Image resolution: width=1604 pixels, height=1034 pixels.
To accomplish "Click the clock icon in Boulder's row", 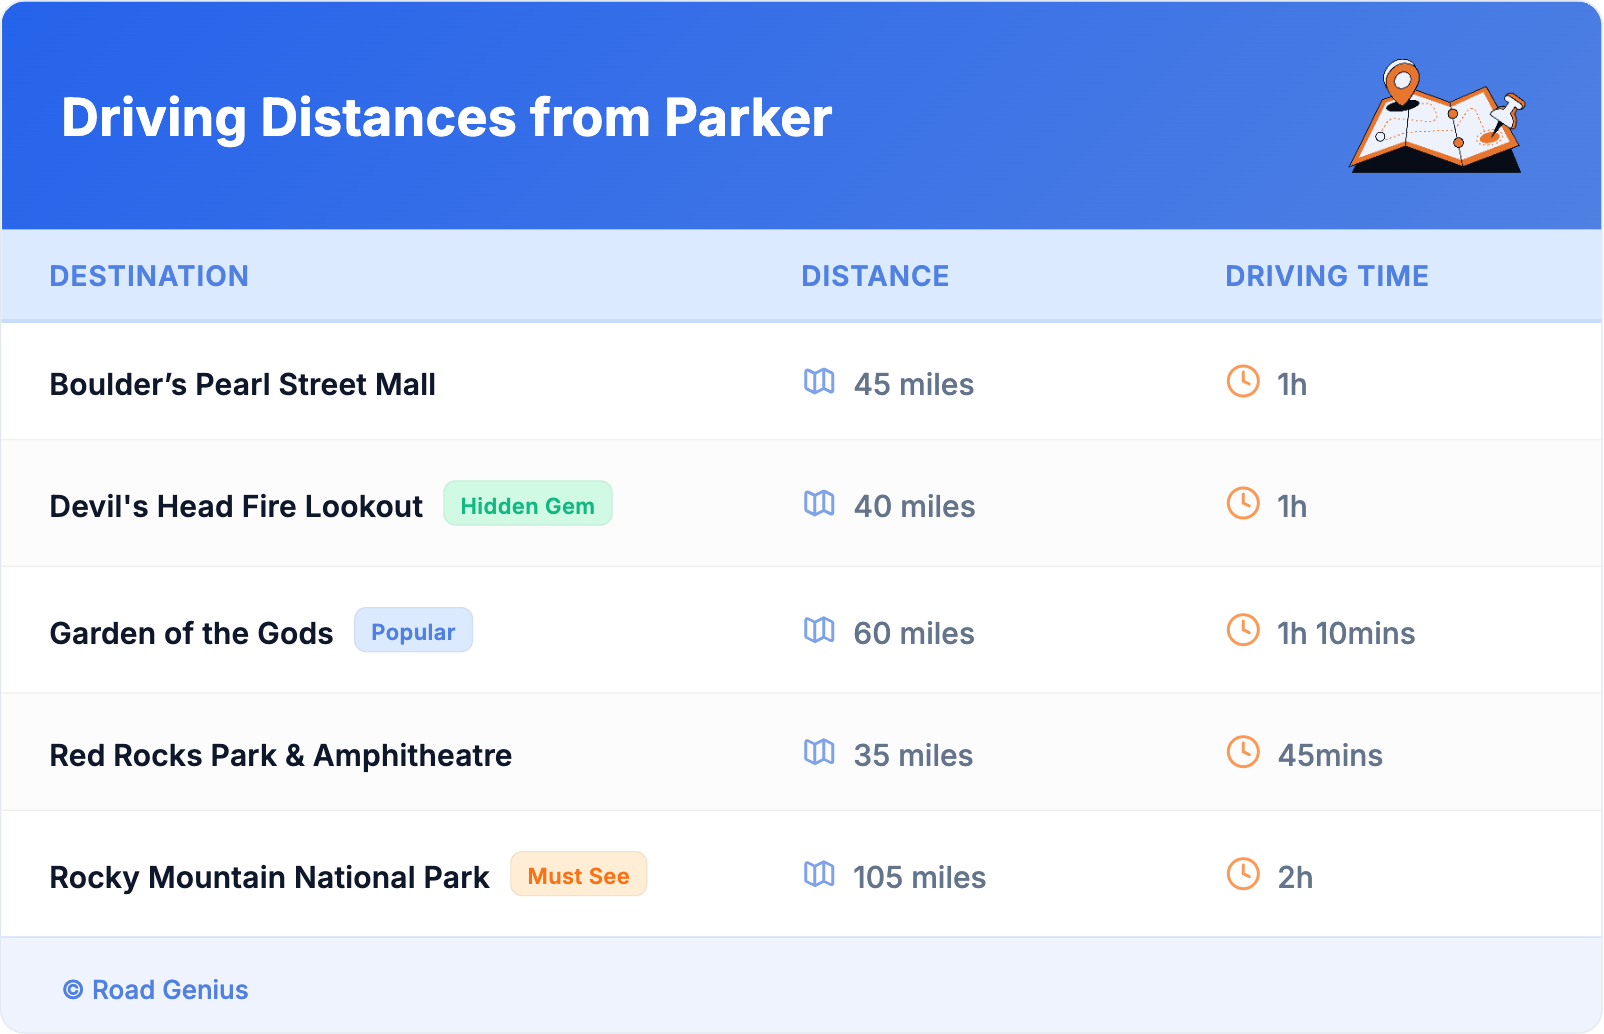I will (1243, 382).
